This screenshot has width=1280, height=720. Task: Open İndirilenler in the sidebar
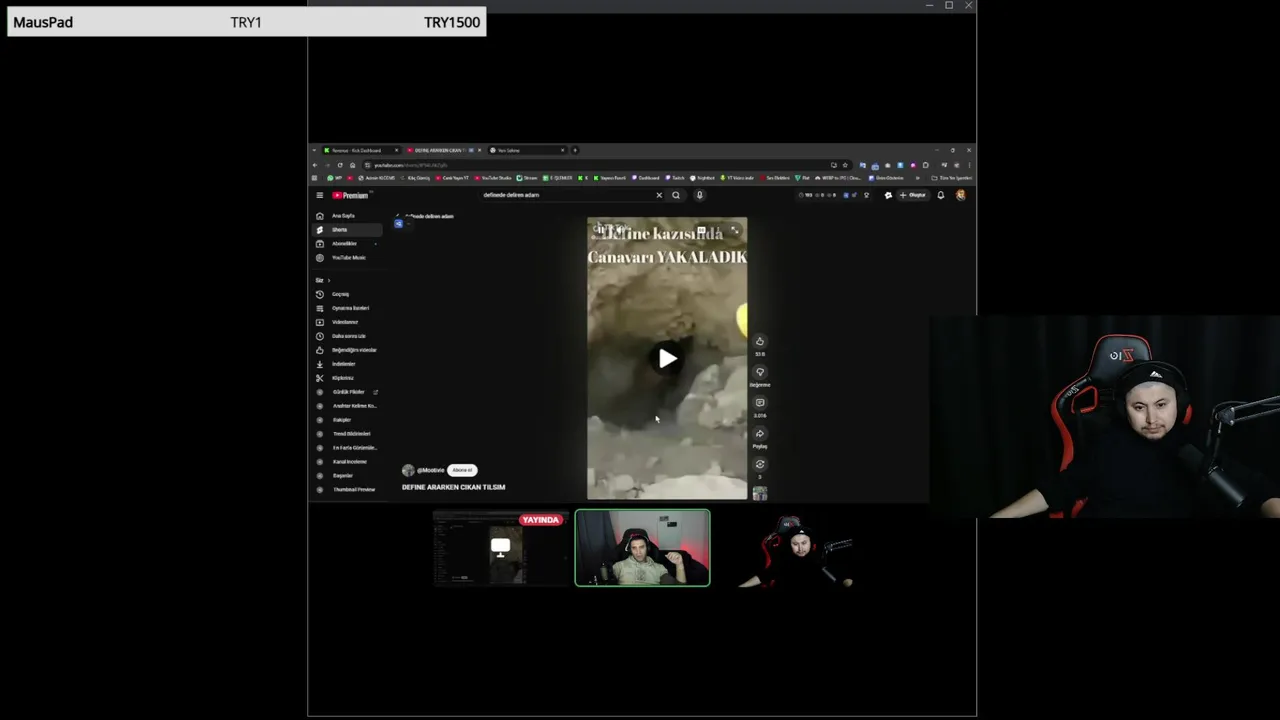tap(347, 364)
